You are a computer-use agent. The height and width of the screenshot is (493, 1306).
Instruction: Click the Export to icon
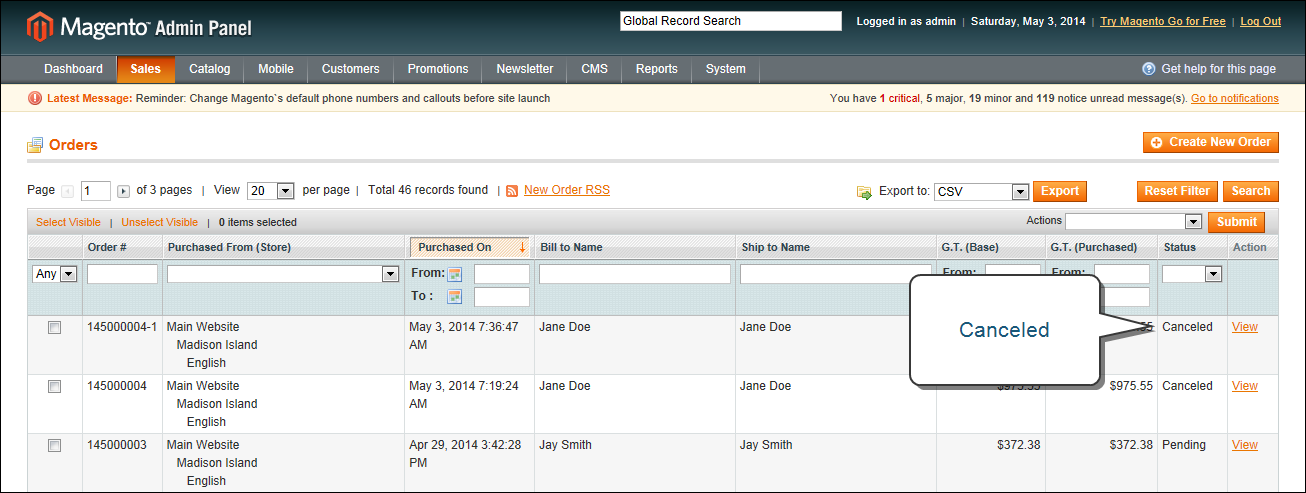864,192
